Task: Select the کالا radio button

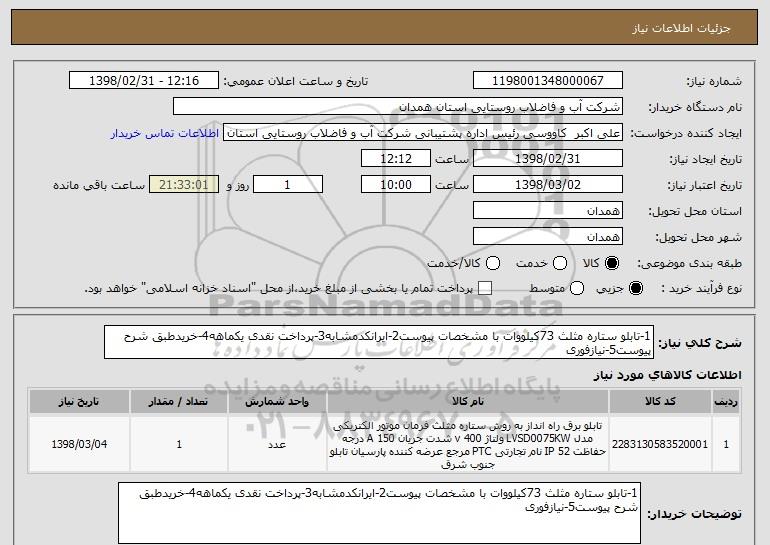Action: [612, 263]
